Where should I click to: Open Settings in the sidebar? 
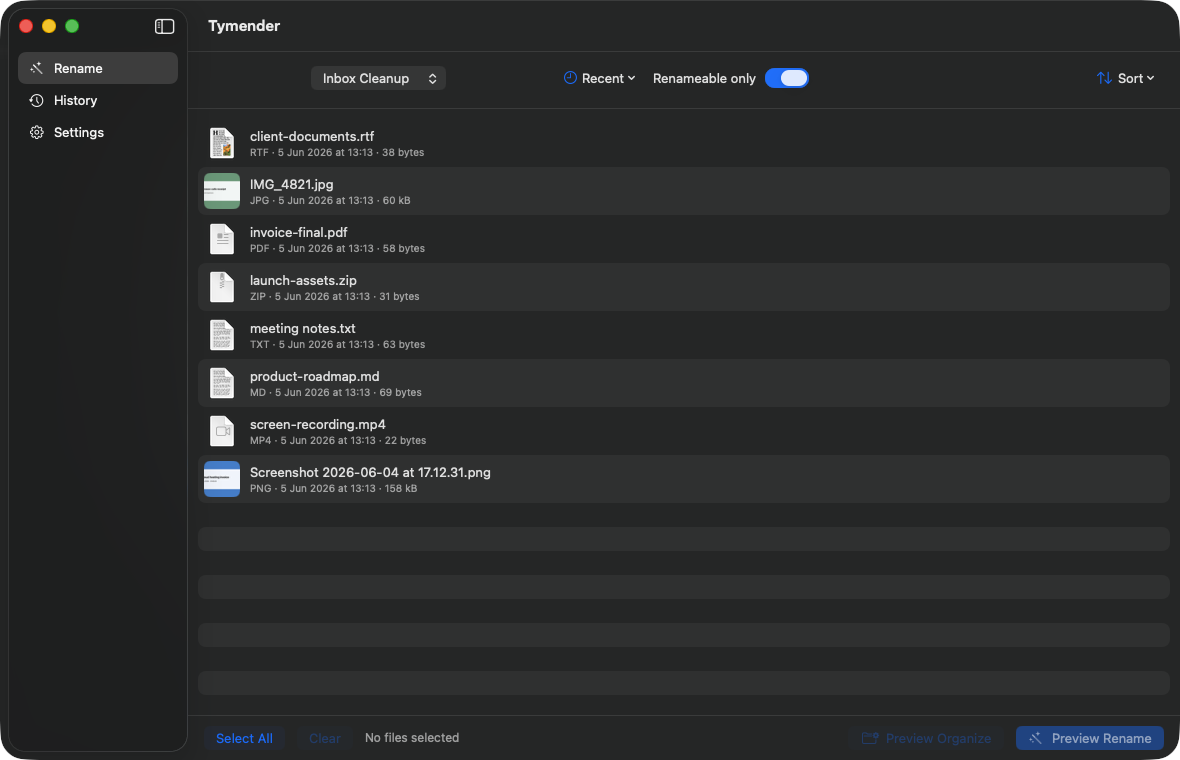(x=98, y=132)
